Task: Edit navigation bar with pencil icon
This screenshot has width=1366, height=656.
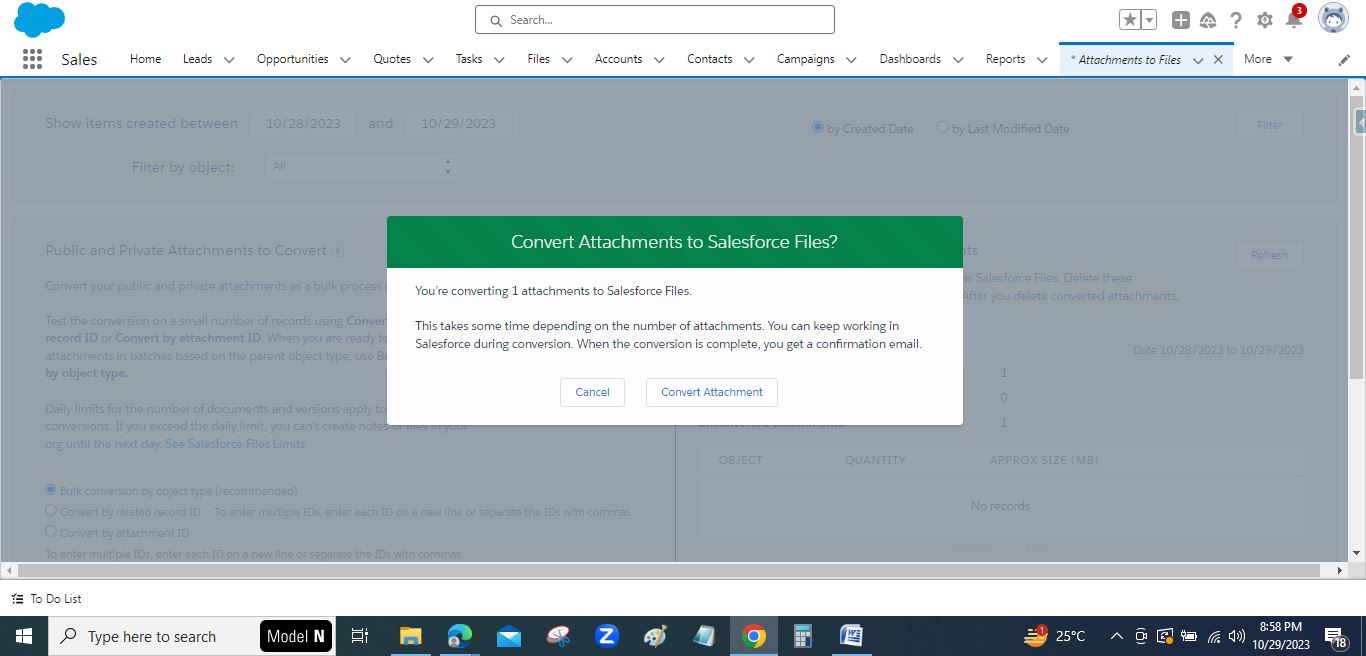Action: (x=1344, y=60)
